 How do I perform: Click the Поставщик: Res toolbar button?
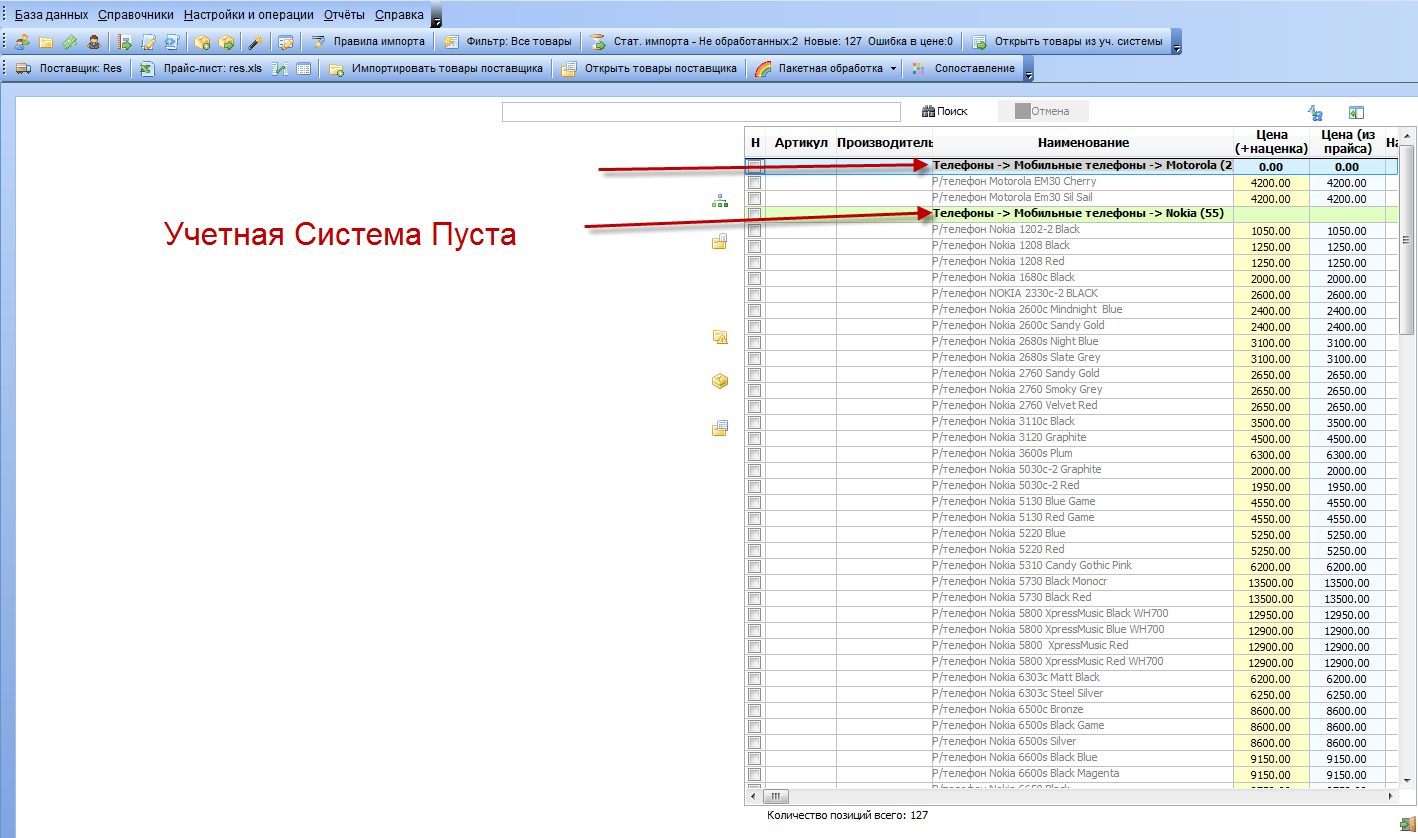[69, 69]
